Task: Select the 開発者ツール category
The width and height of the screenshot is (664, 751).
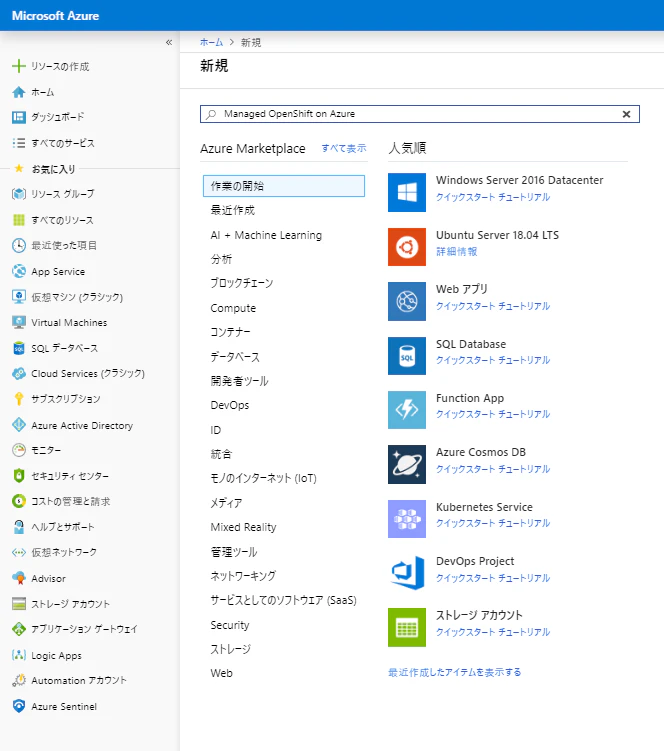Action: coord(239,381)
